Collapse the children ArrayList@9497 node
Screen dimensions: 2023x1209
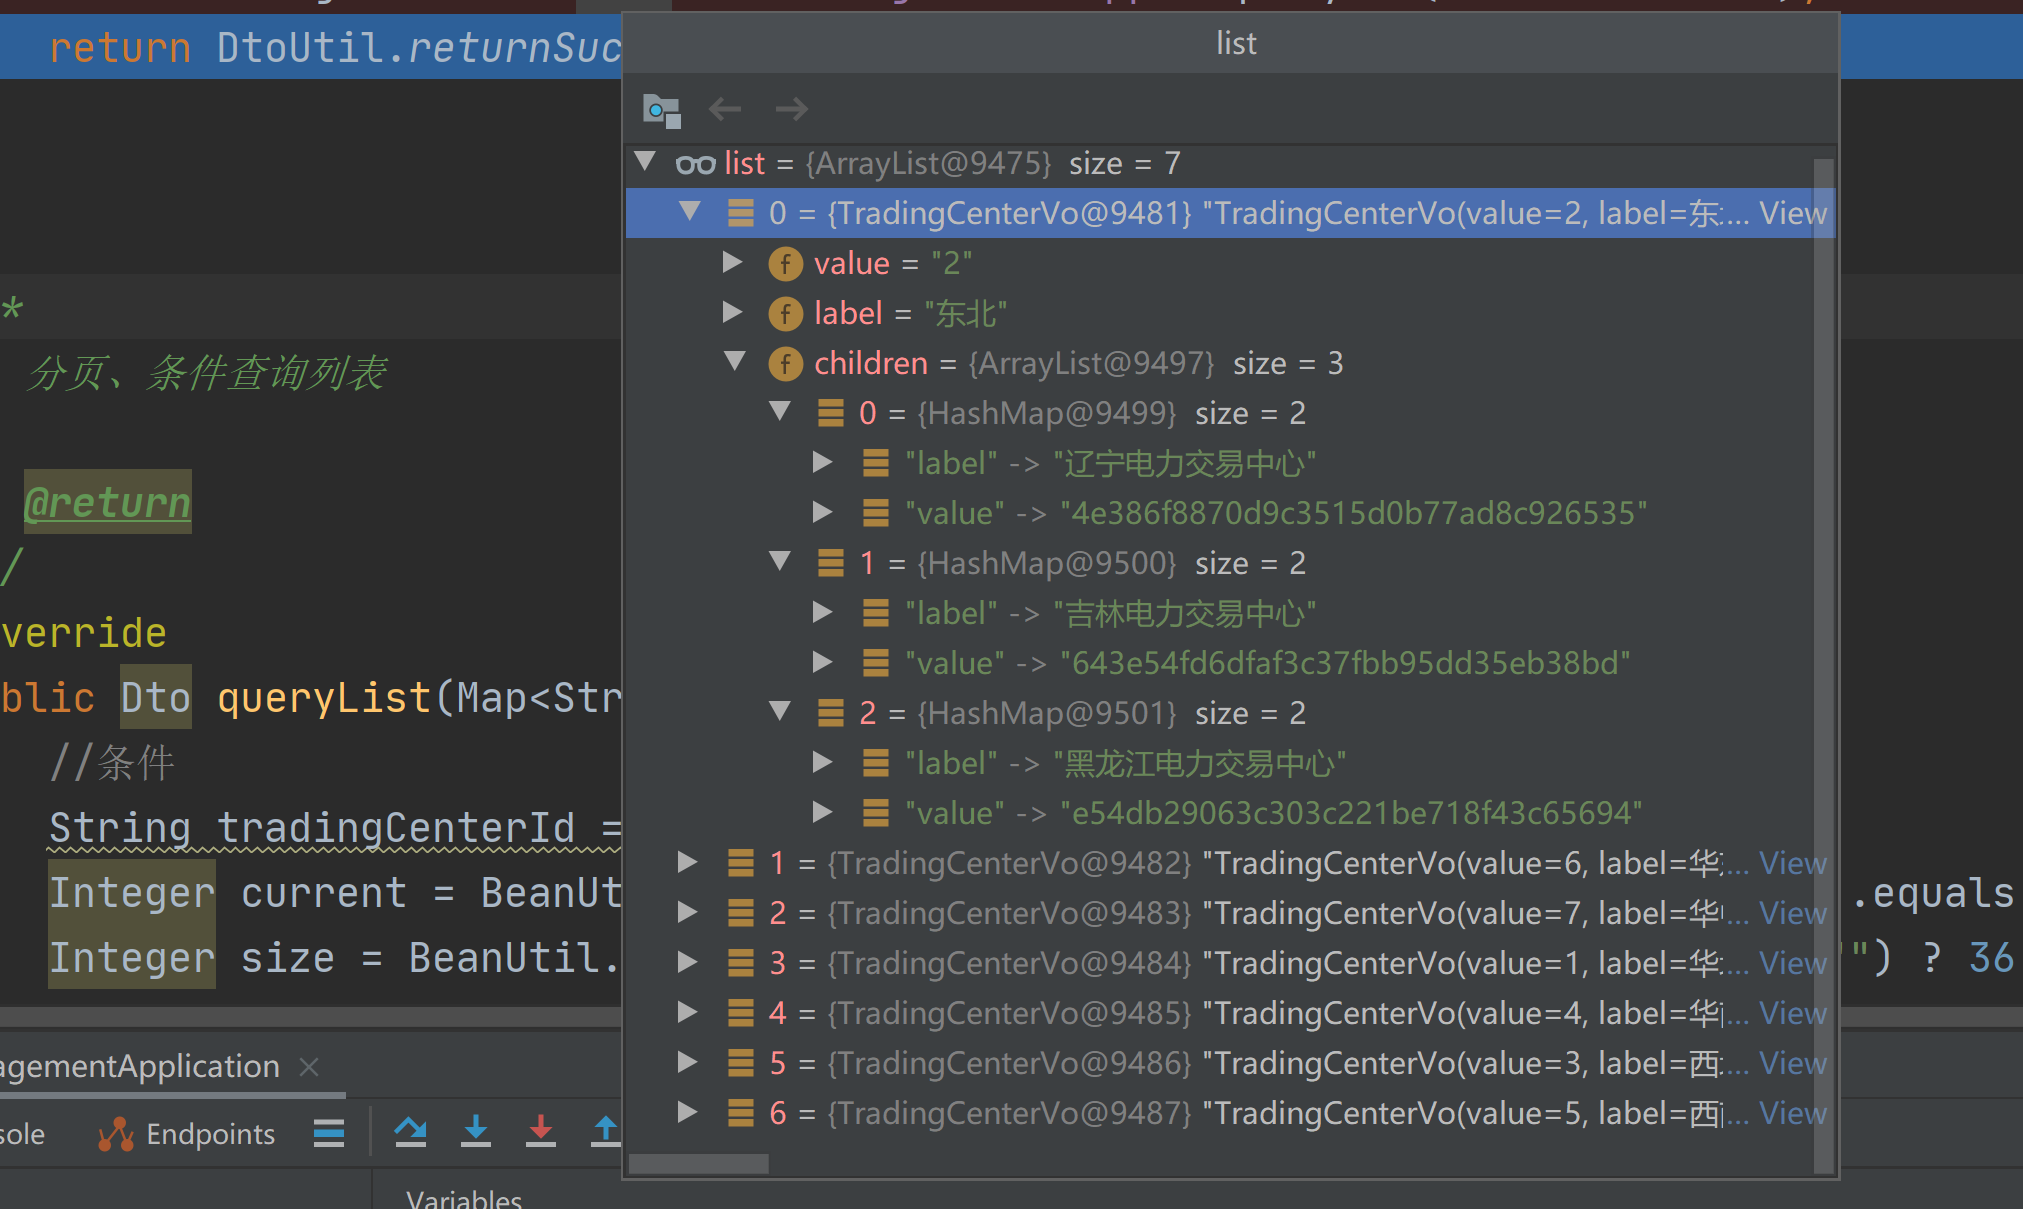tap(735, 361)
